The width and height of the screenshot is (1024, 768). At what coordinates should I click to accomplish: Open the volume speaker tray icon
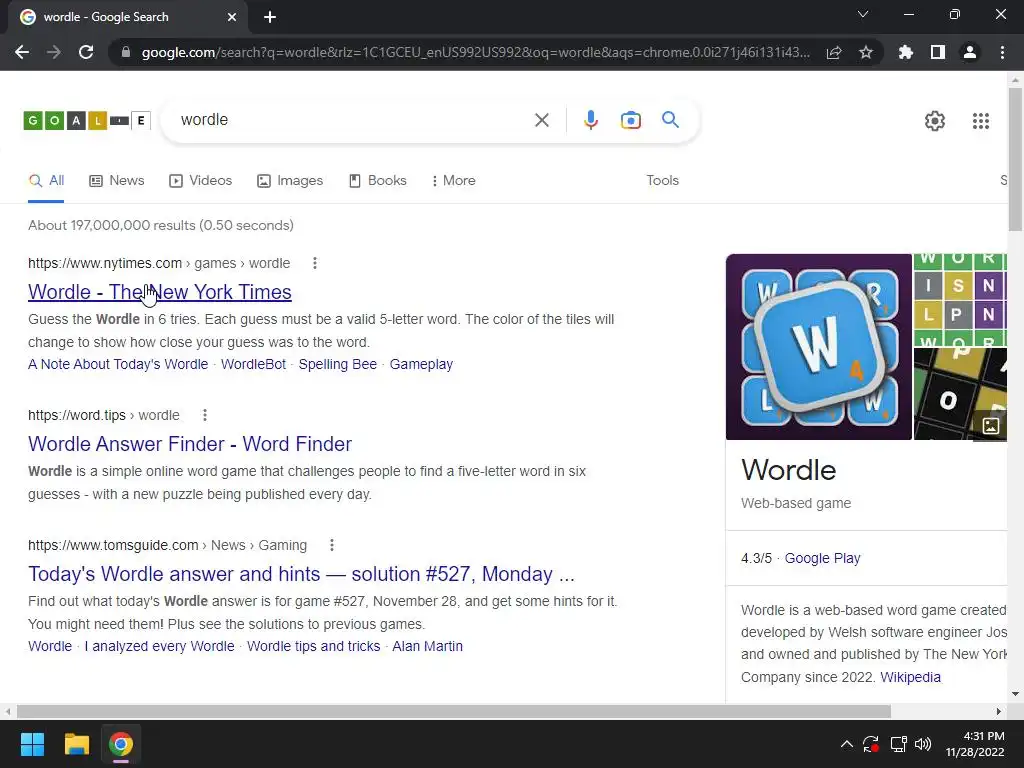(923, 744)
